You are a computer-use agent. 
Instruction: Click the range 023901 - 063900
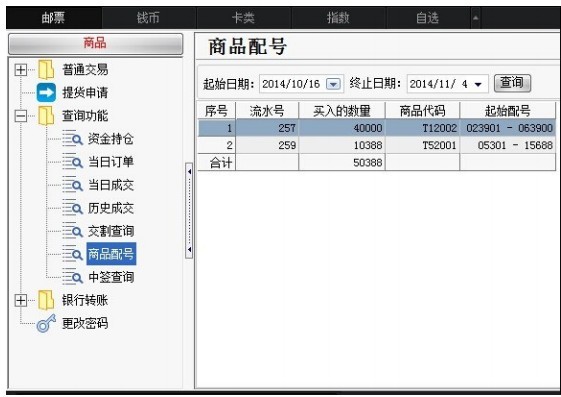pyautogui.click(x=509, y=128)
